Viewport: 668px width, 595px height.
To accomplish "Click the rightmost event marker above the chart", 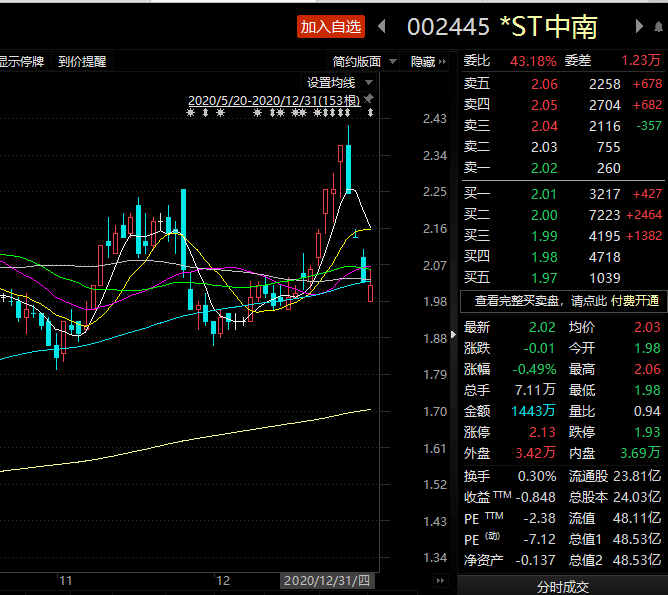I will click(x=370, y=114).
